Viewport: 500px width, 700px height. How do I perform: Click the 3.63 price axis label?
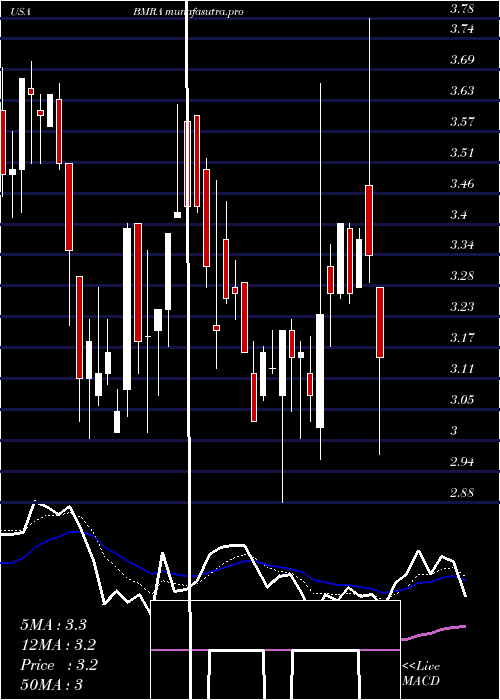462,91
